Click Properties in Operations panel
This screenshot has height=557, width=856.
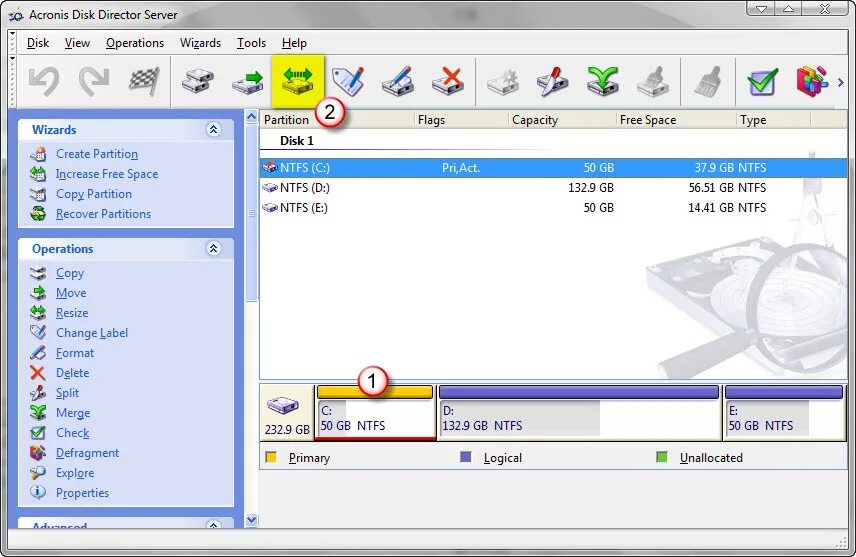click(x=82, y=493)
